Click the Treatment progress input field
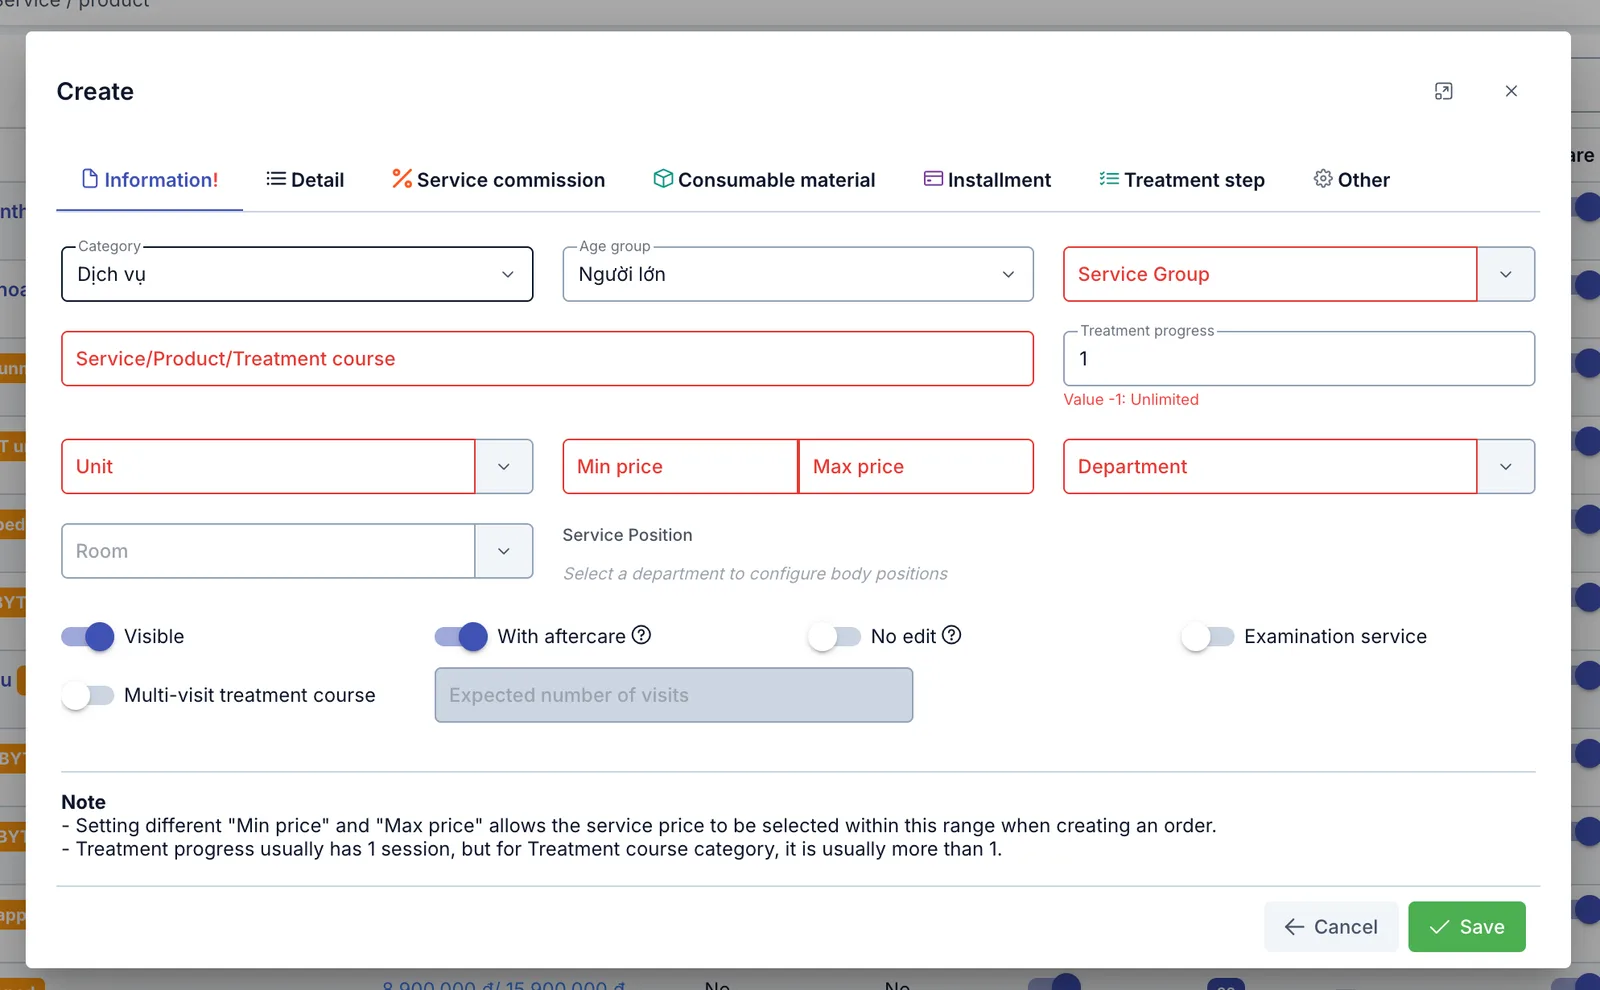This screenshot has width=1600, height=990. [1299, 359]
